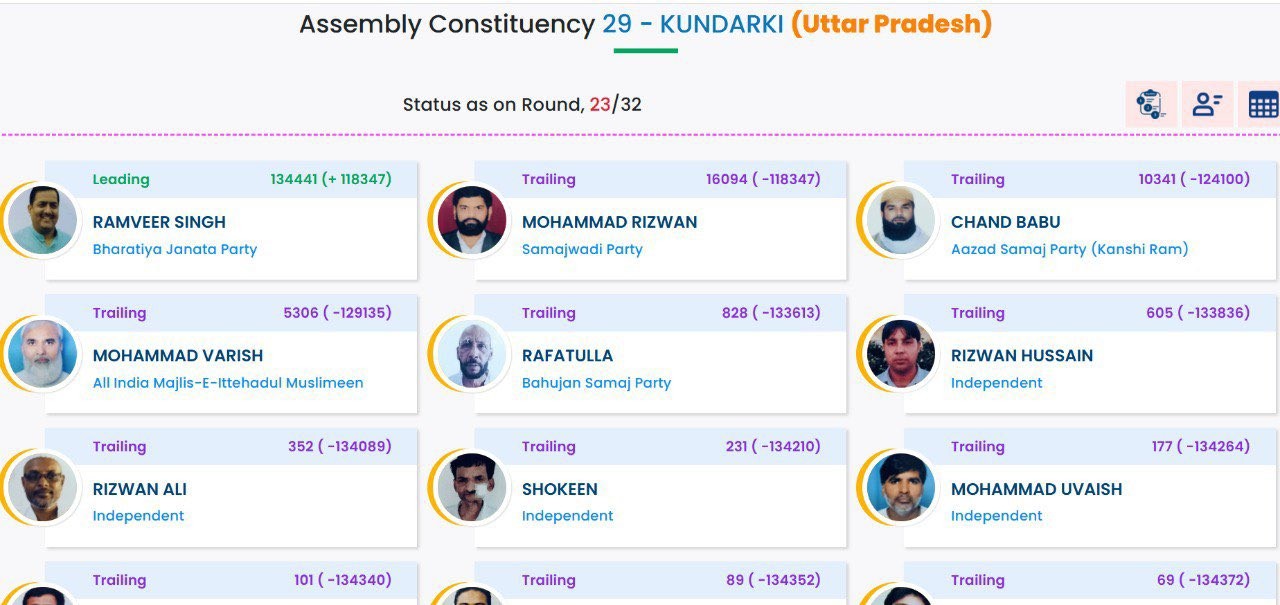The image size is (1280, 605).
Task: Select the RAMVEER SINGH candidate name
Action: [159, 222]
